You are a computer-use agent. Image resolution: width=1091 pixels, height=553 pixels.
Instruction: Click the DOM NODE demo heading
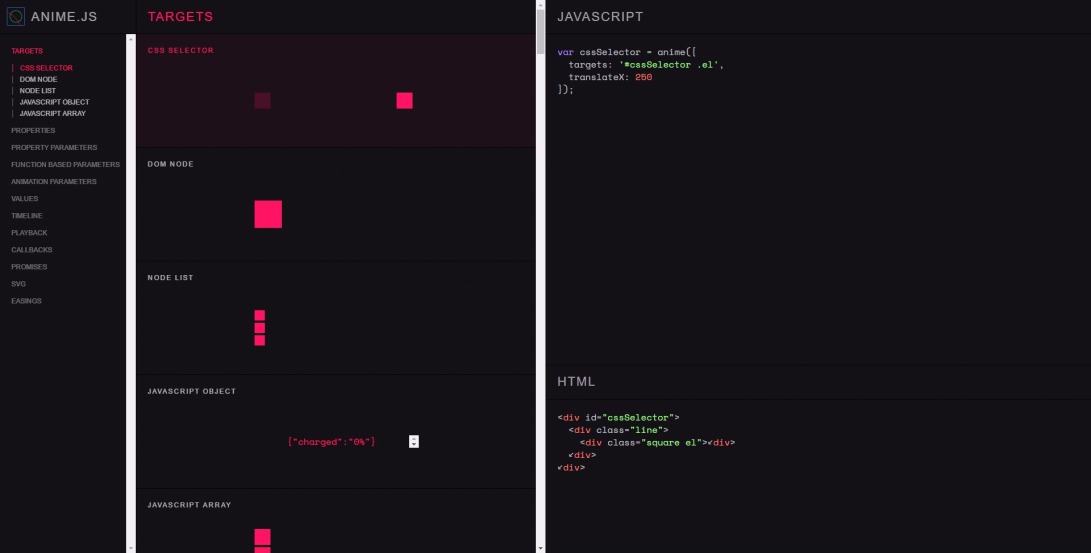[x=170, y=164]
